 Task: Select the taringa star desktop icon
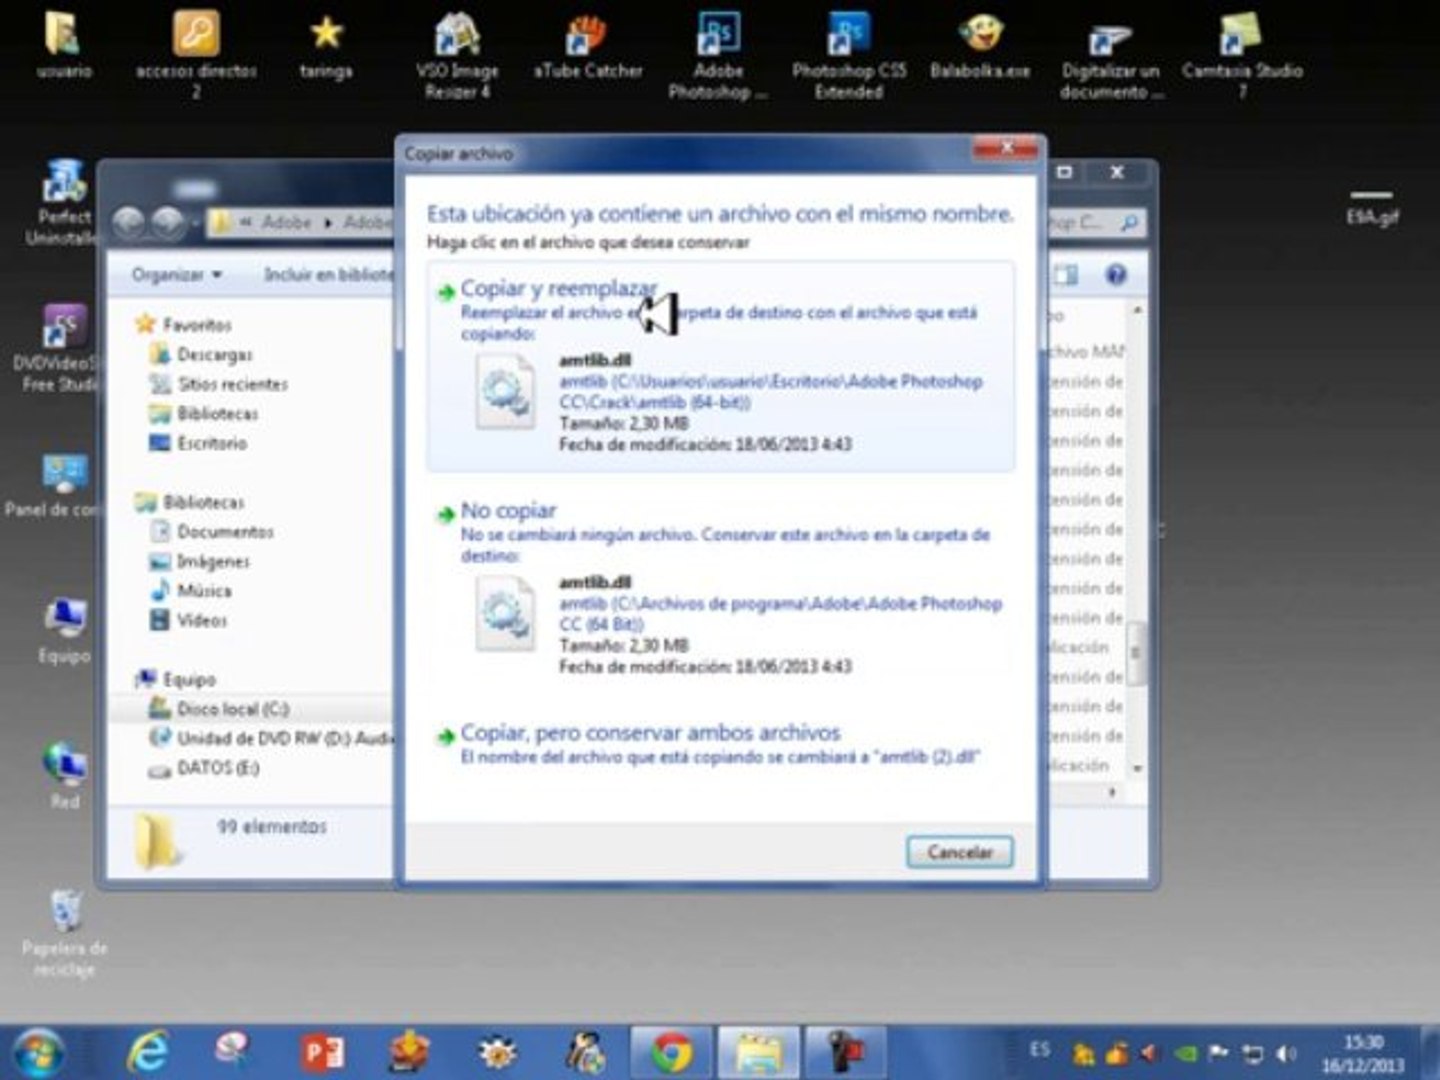pyautogui.click(x=326, y=46)
